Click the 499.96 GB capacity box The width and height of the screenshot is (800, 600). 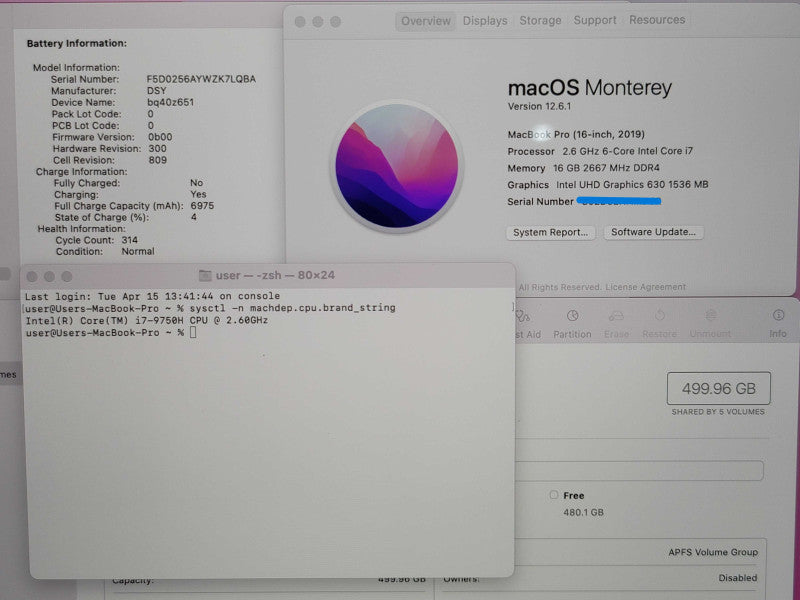pos(718,389)
